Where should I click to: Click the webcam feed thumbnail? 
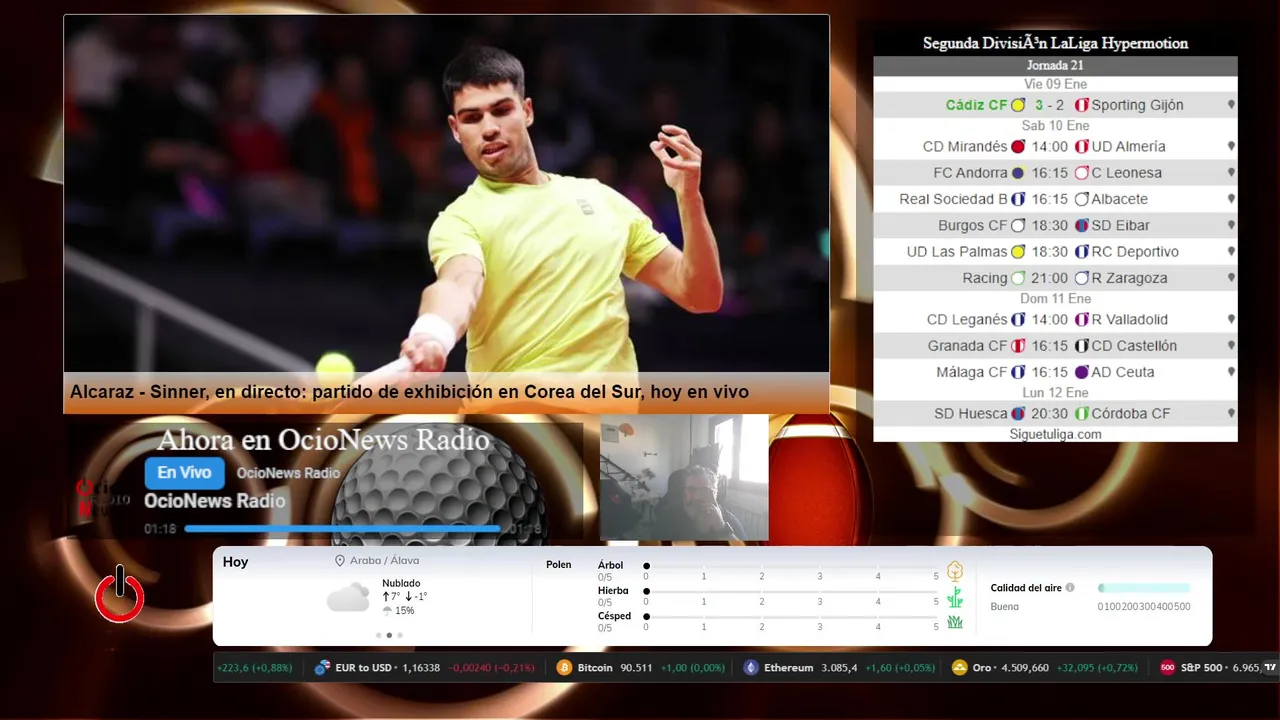click(684, 478)
